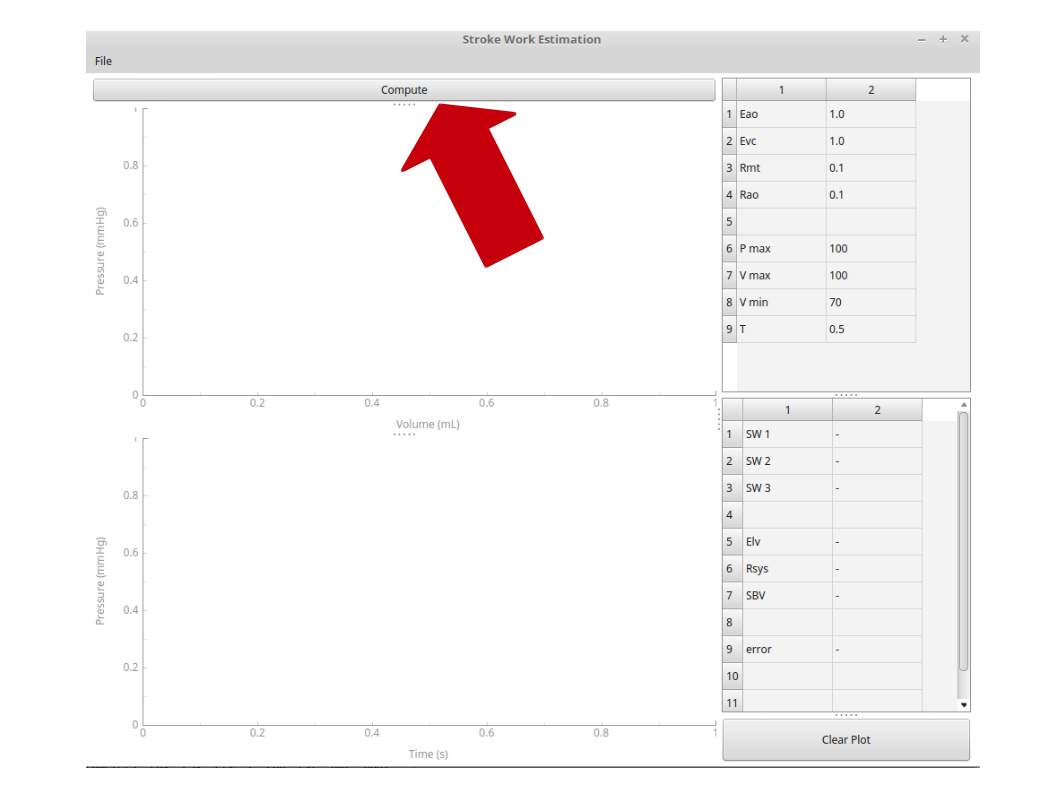Select the Rmt value cell 0.1
This screenshot has width=1058, height=794.
pos(870,168)
